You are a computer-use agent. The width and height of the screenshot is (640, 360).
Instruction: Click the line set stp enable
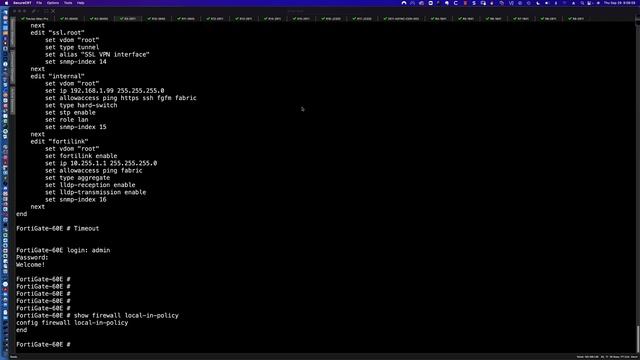pyautogui.click(x=70, y=113)
